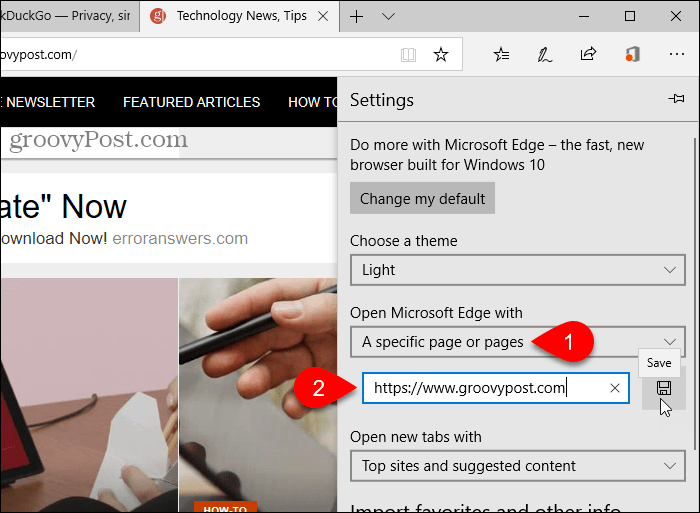
Task: Add page to favorites star icon
Action: [x=441, y=55]
